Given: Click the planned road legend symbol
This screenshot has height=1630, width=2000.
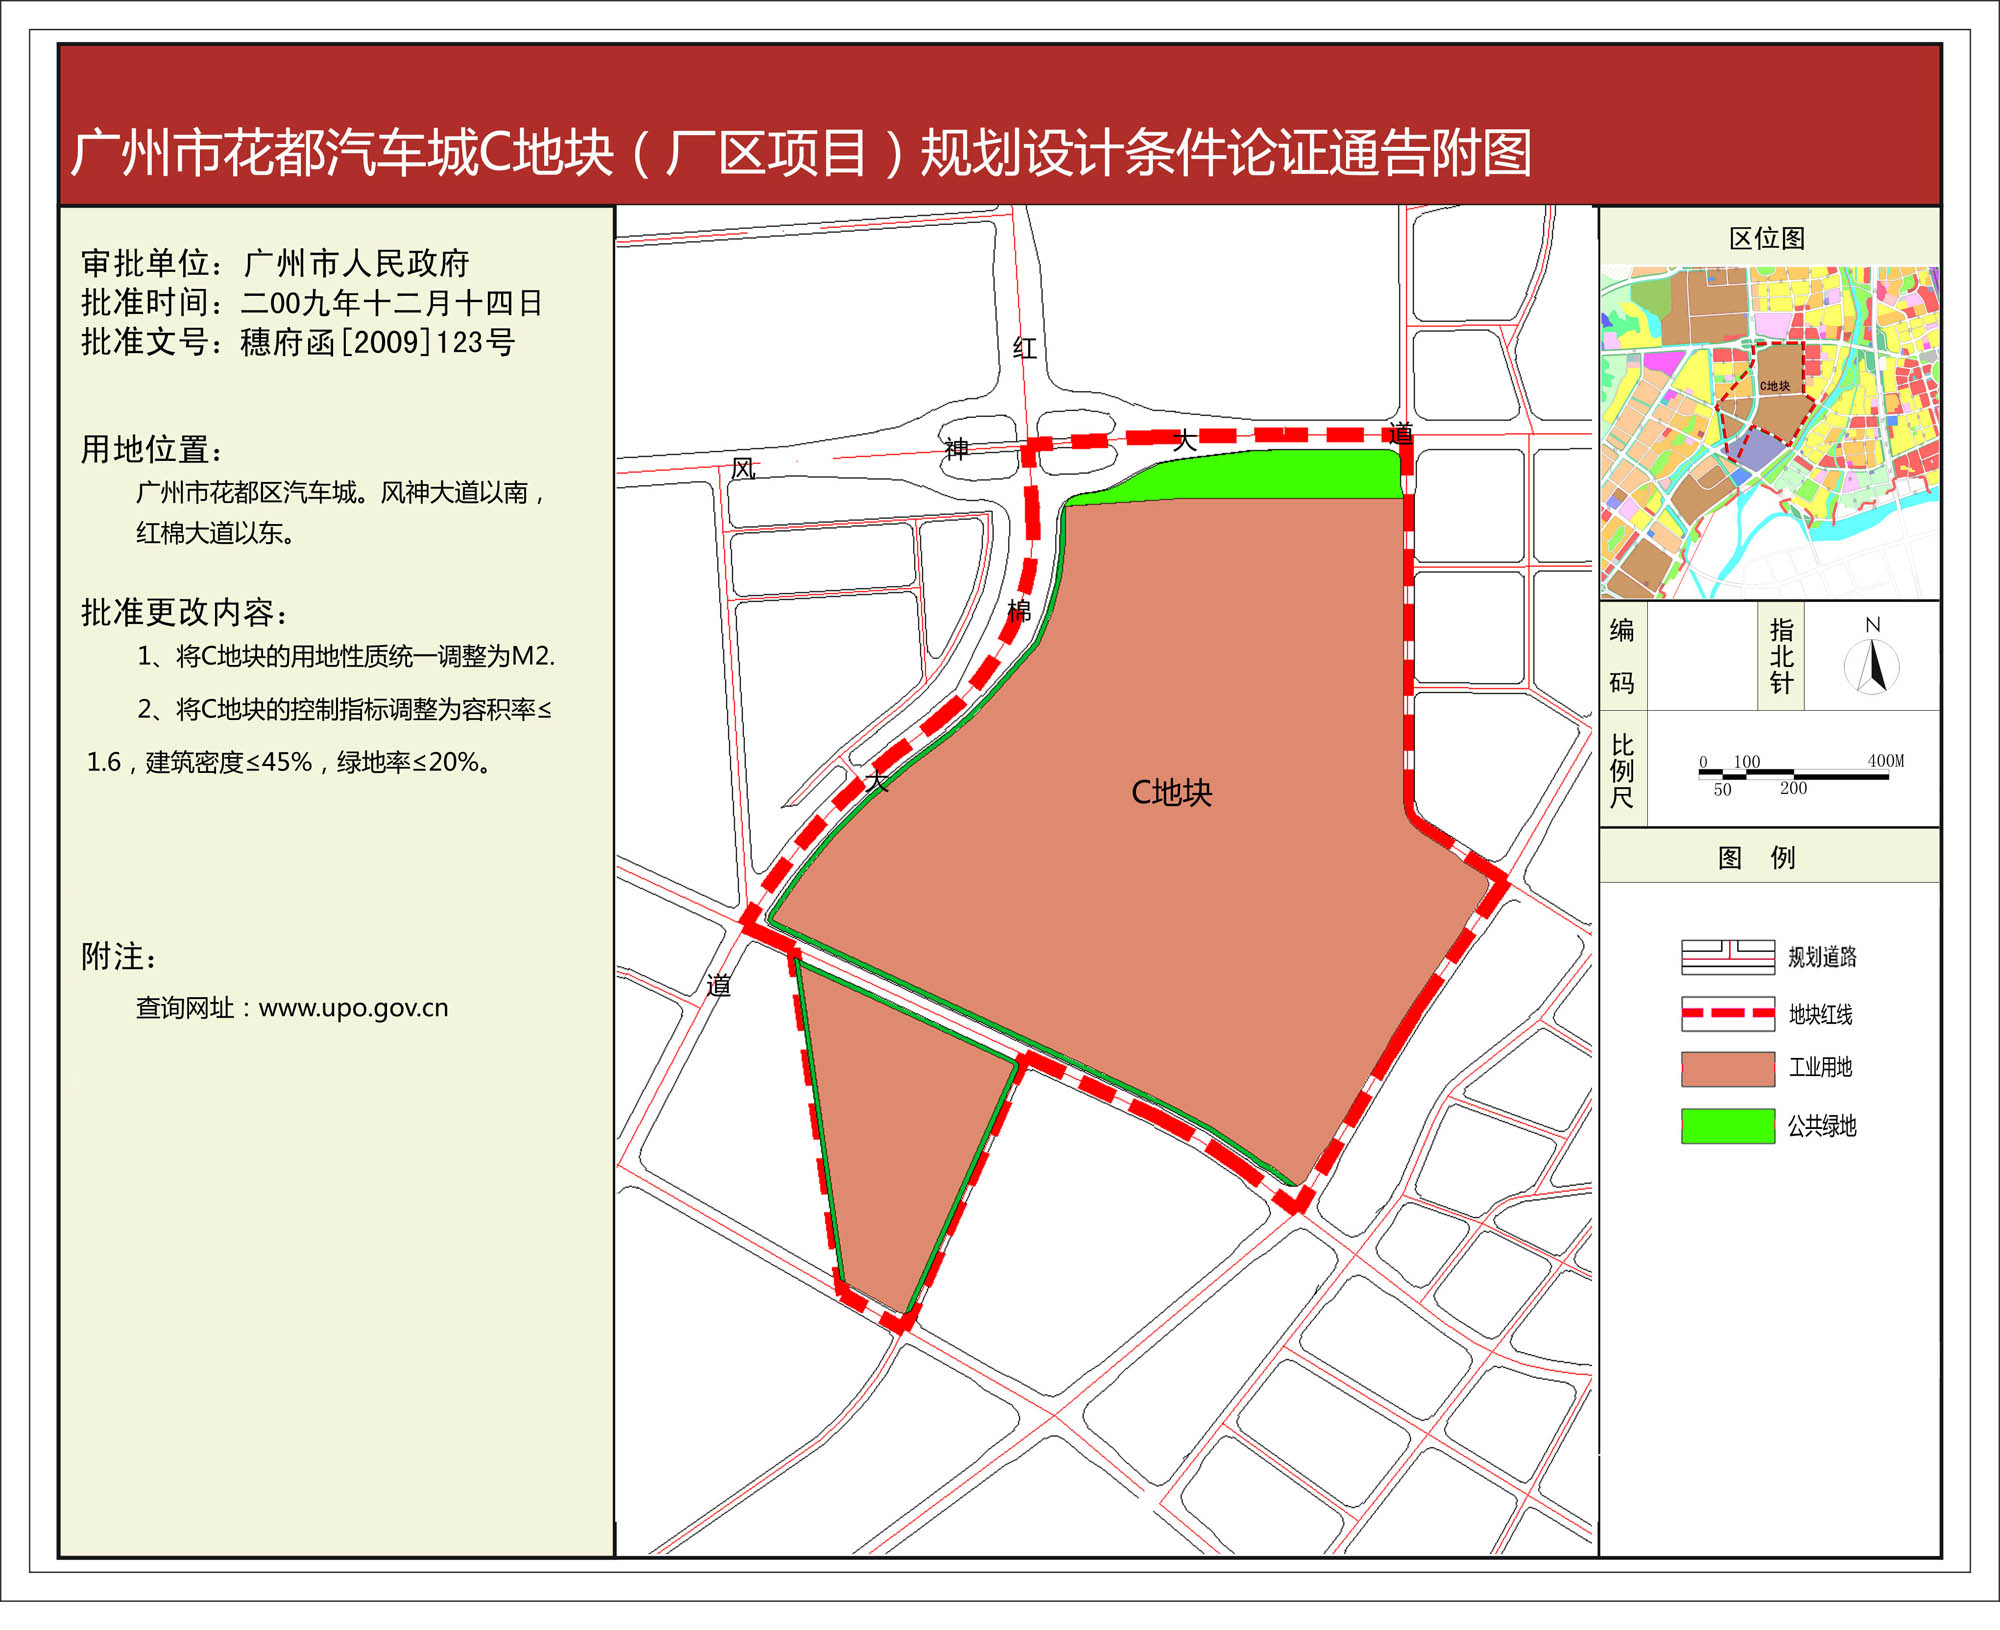Looking at the screenshot, I should (1727, 957).
